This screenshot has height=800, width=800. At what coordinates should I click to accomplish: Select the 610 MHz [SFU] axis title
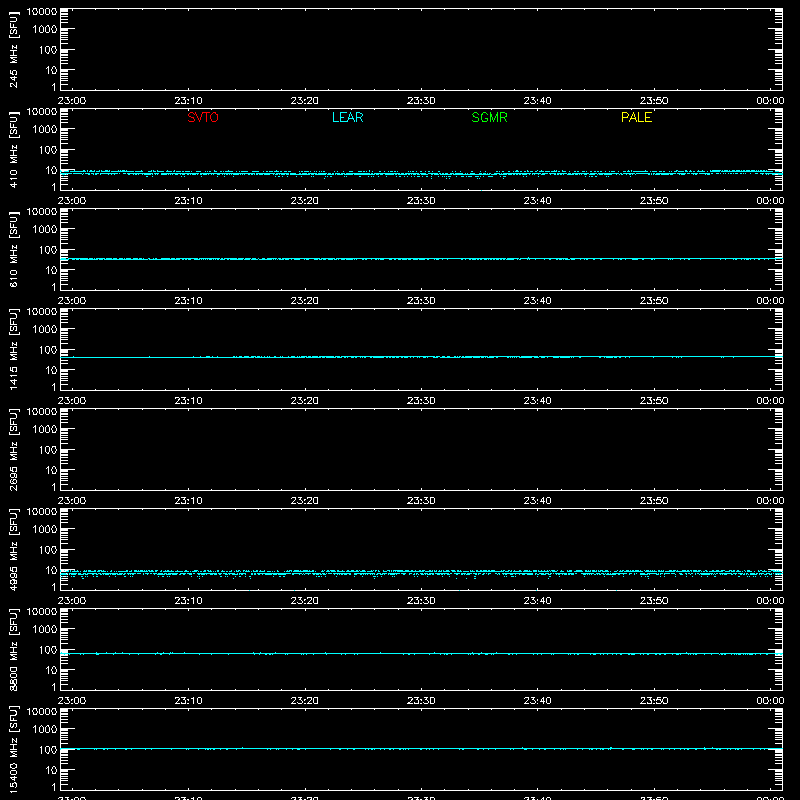[x=13, y=250]
